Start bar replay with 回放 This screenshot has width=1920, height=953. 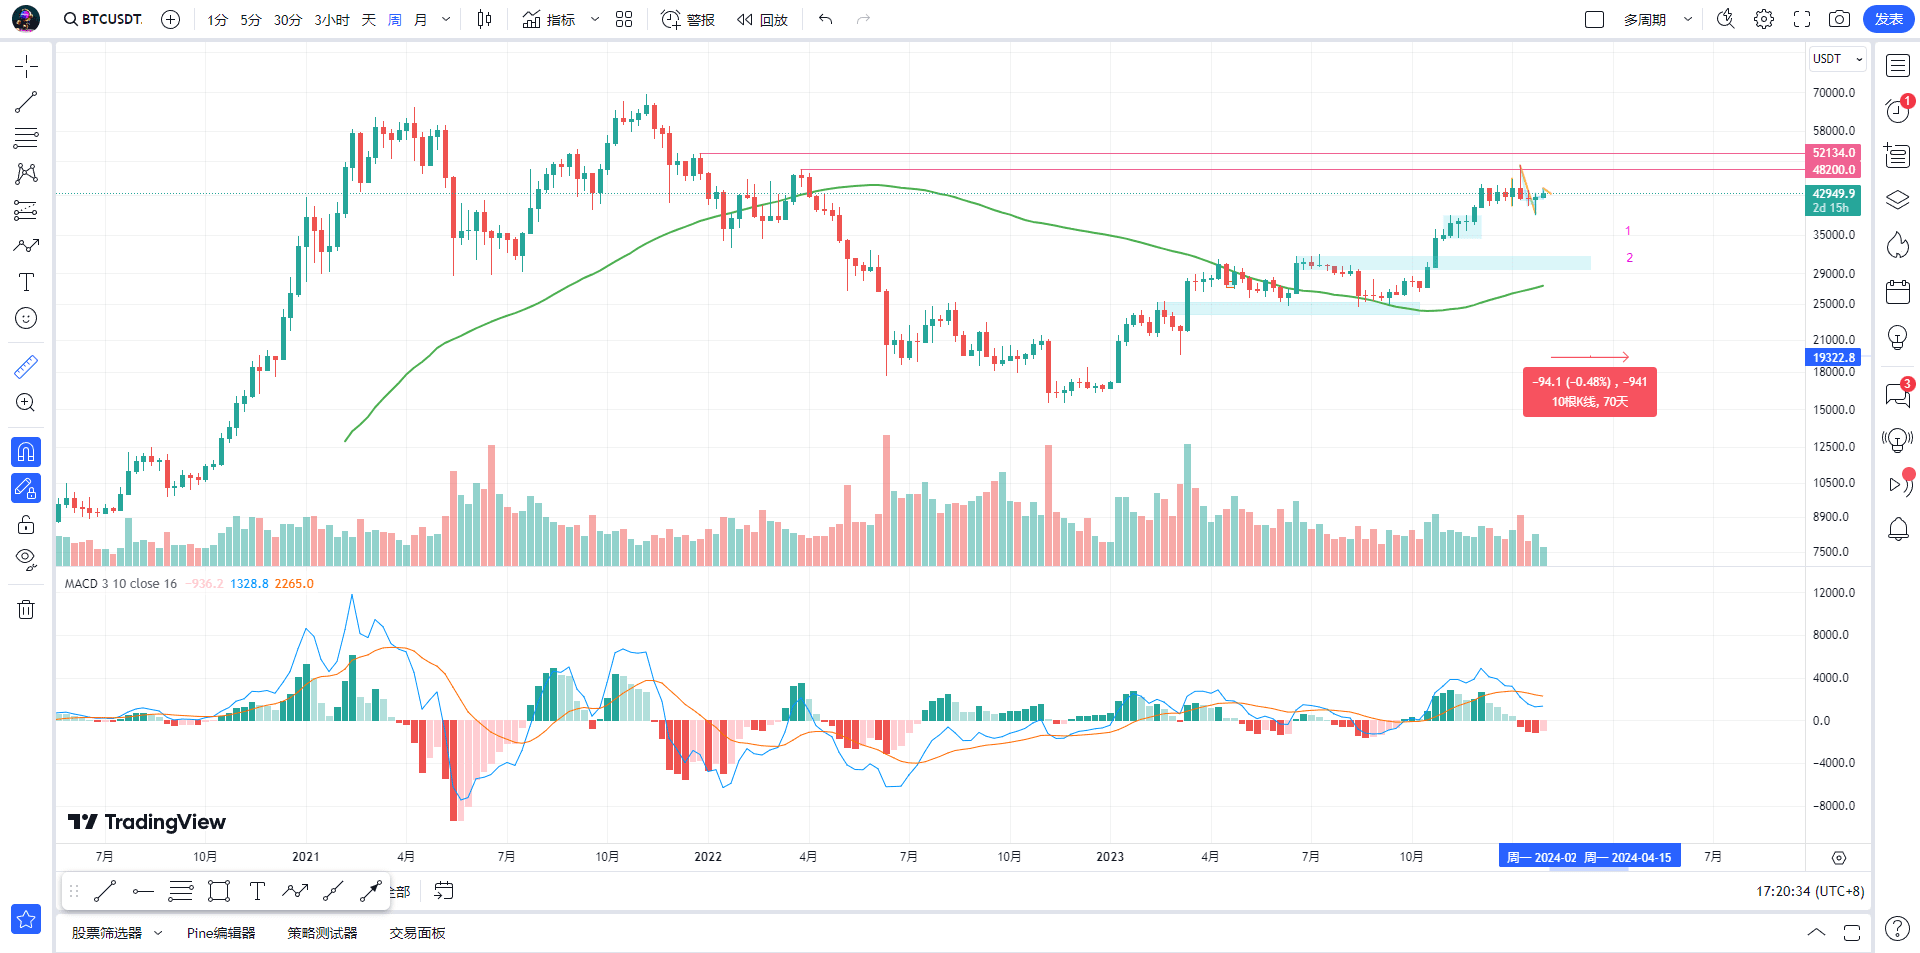tap(762, 19)
